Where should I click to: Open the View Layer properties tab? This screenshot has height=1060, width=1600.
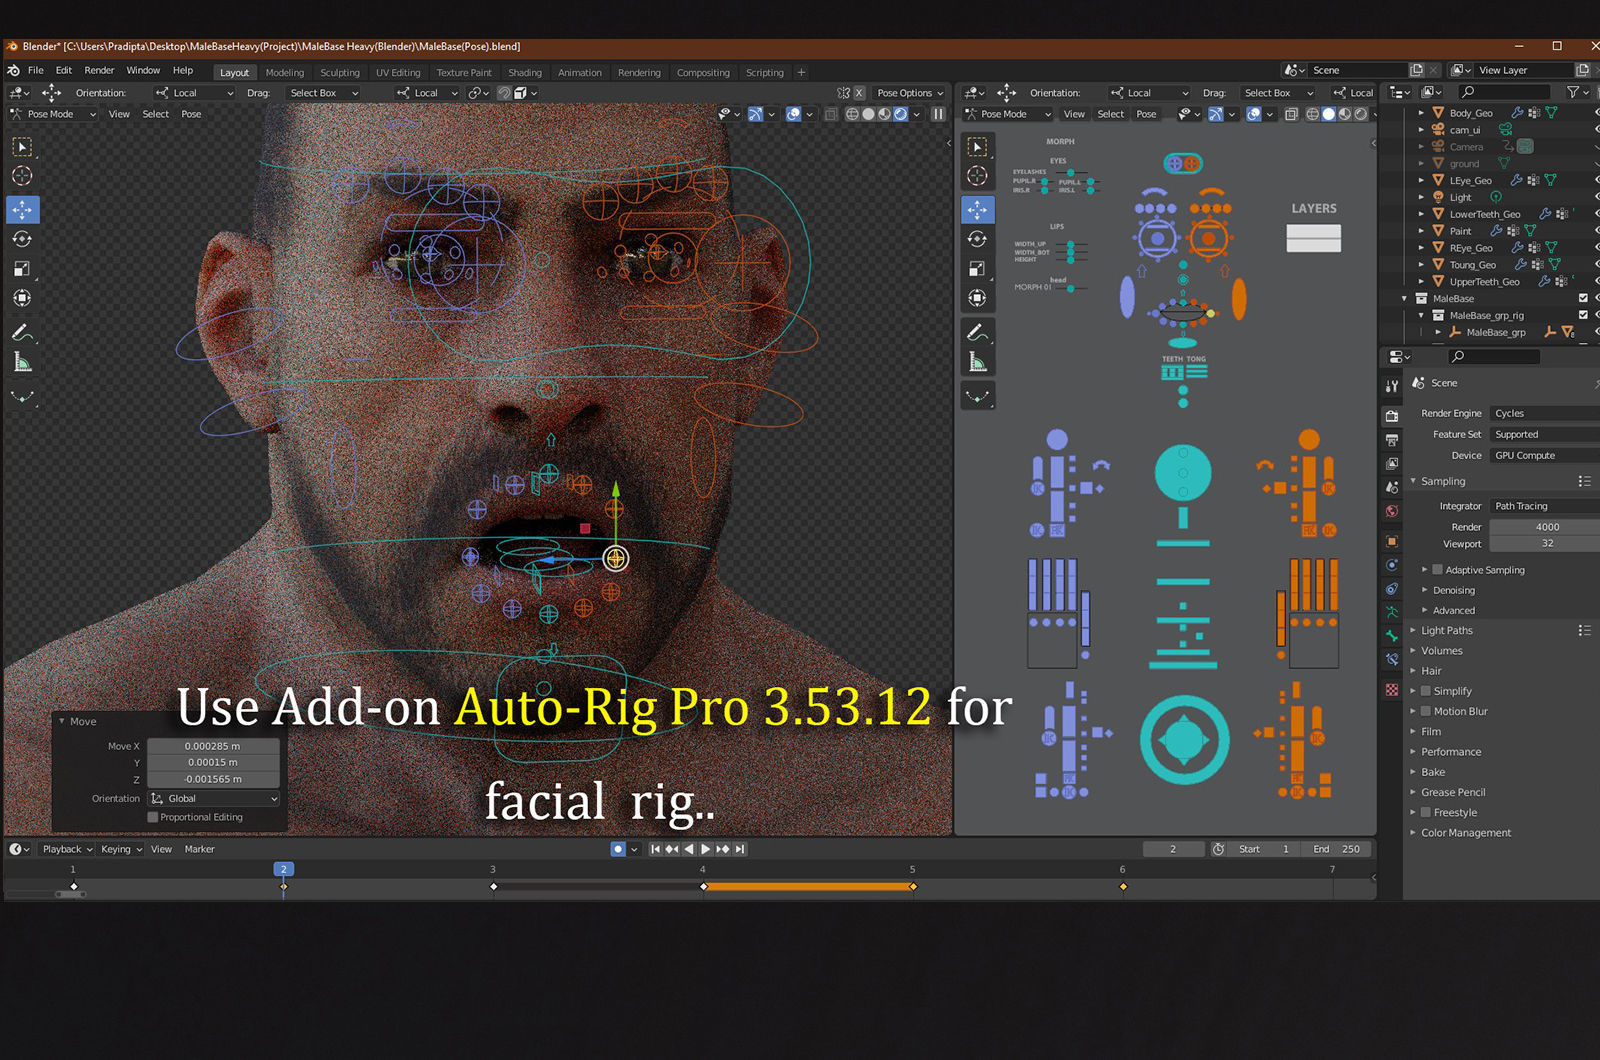pos(1392,464)
